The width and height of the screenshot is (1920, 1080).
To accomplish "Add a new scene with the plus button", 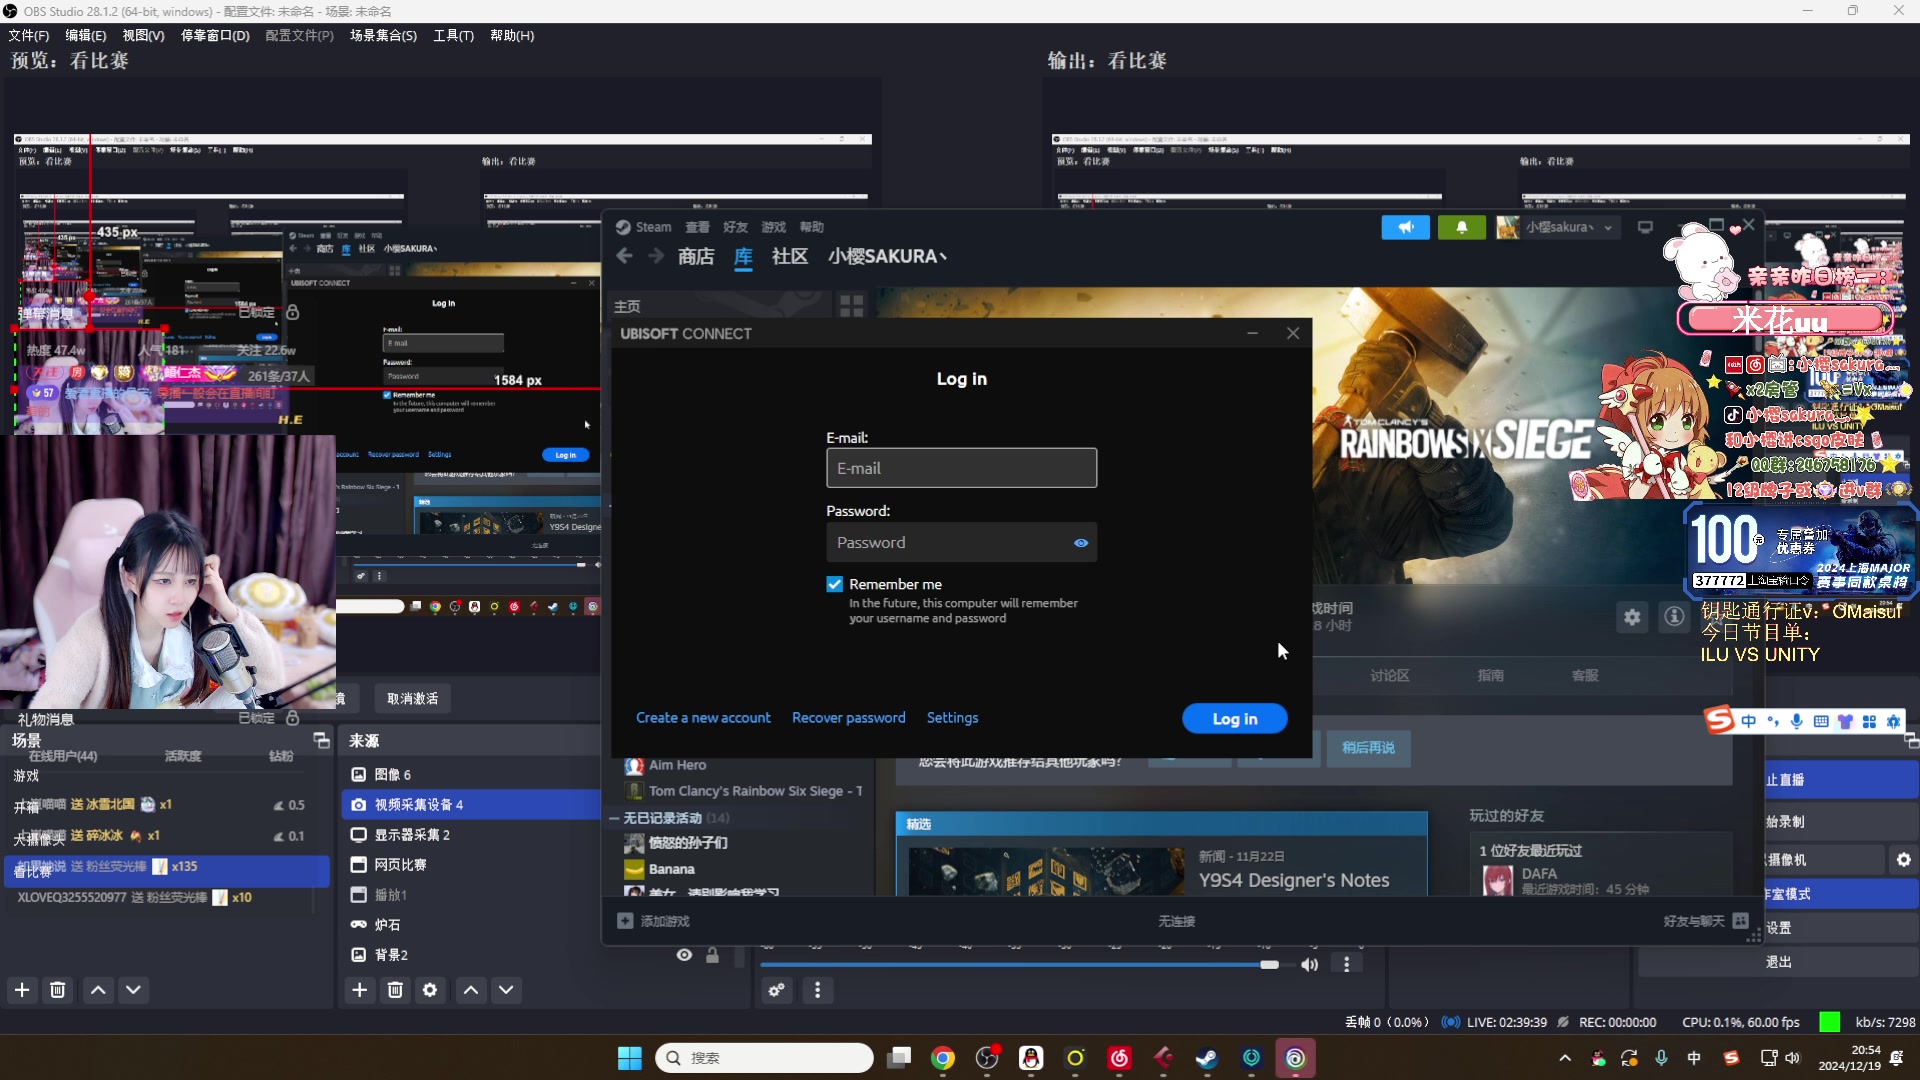I will coord(22,990).
